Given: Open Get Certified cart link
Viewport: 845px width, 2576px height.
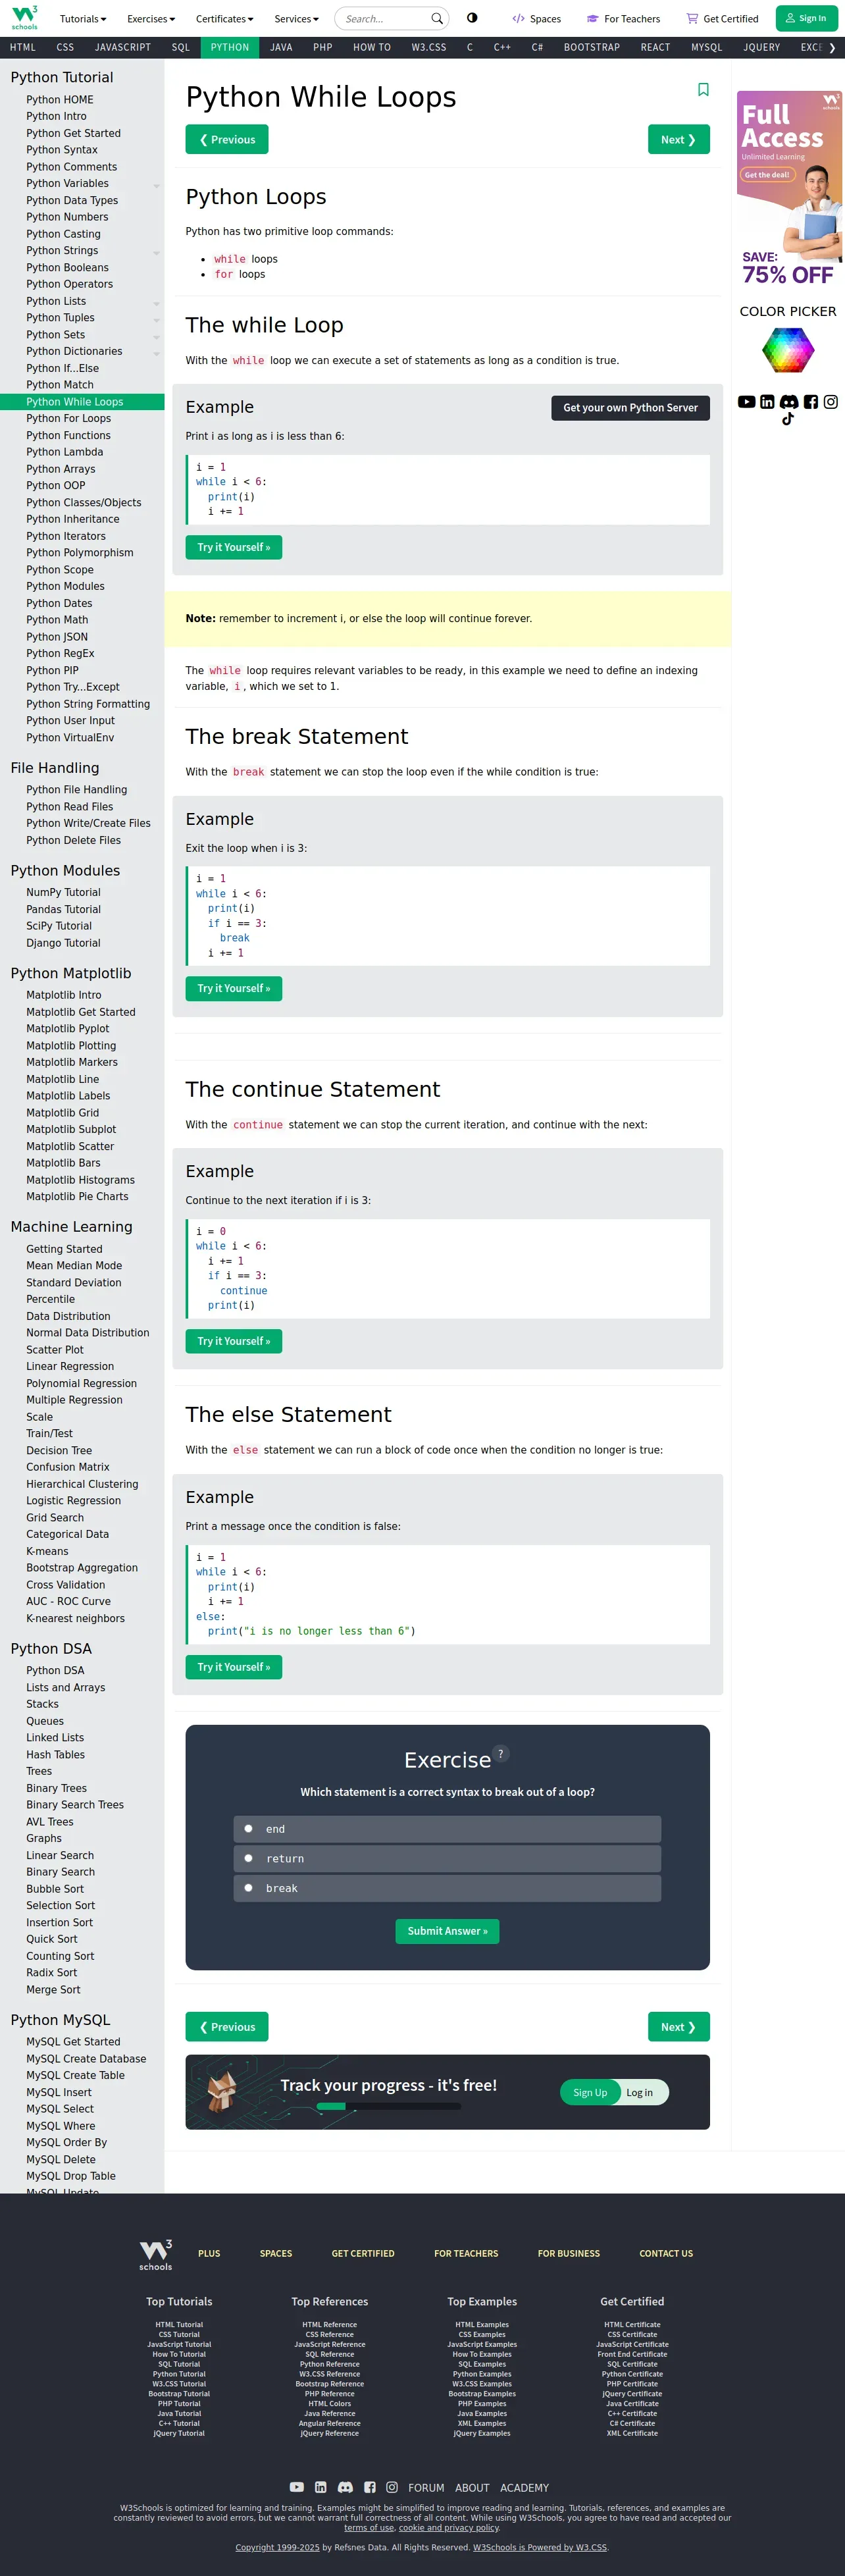Looking at the screenshot, I should (x=722, y=19).
